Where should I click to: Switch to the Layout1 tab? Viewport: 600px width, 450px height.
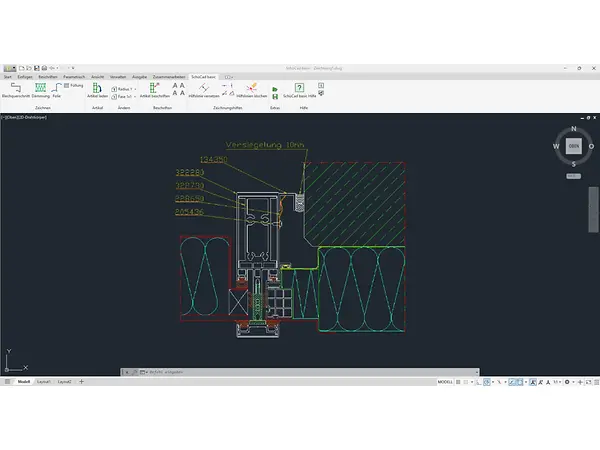coord(41,382)
